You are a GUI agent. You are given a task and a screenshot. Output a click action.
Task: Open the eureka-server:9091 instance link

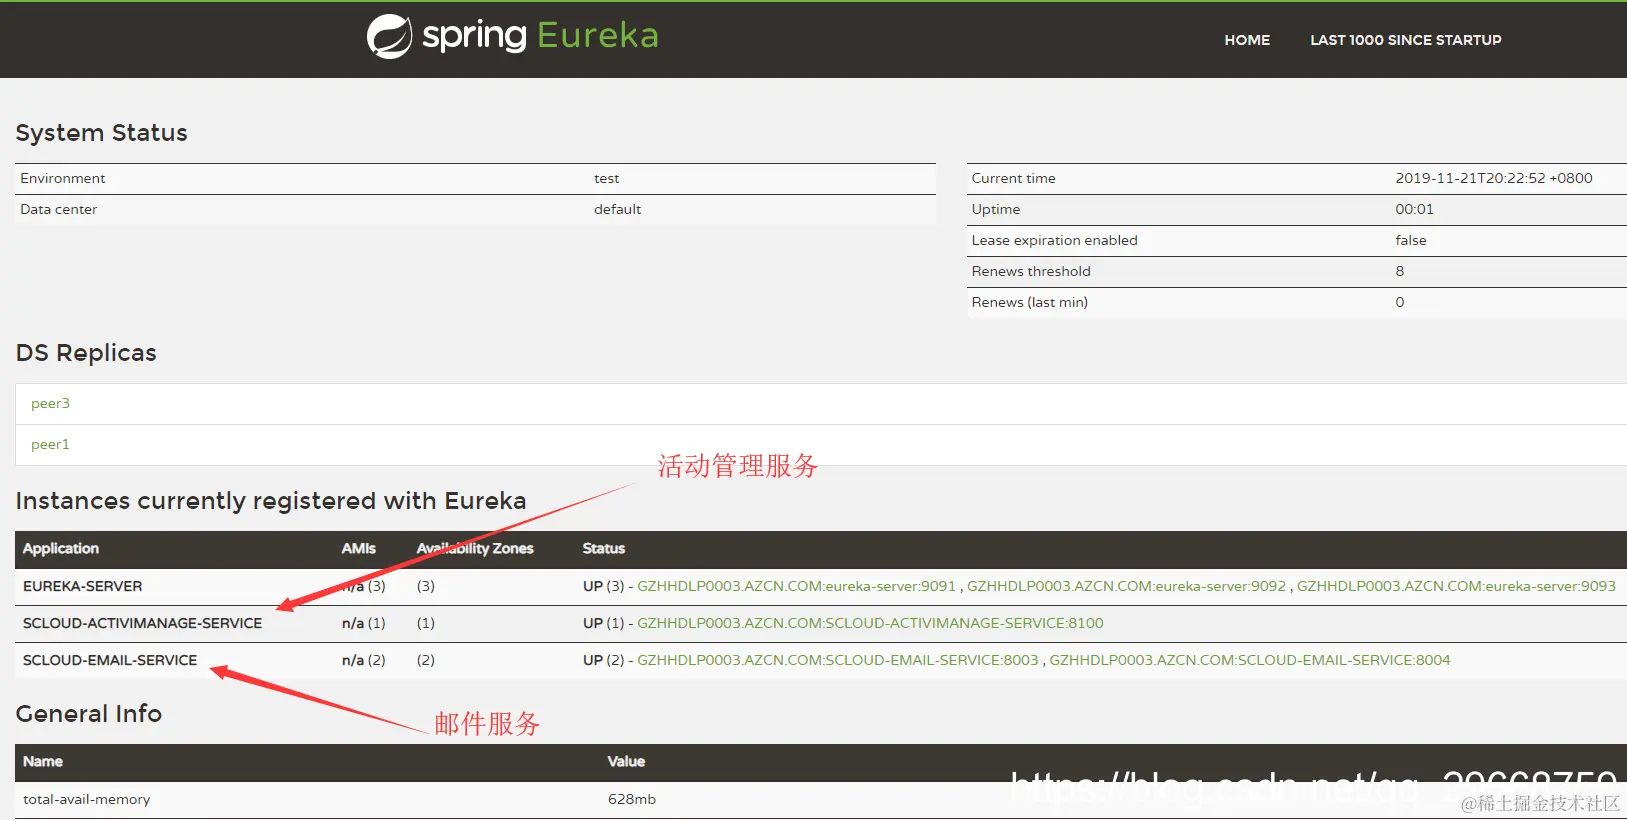pos(797,586)
